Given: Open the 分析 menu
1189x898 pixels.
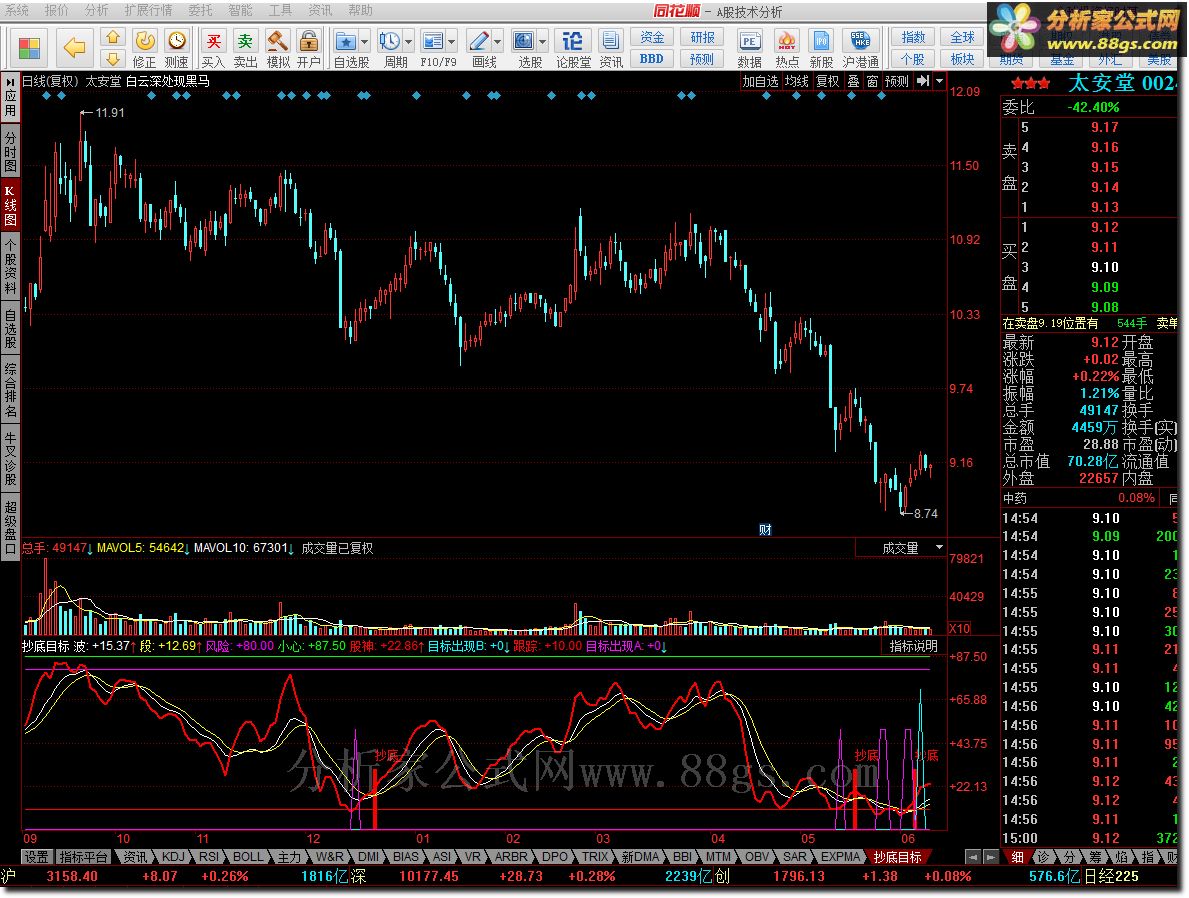Looking at the screenshot, I should tap(96, 10).
